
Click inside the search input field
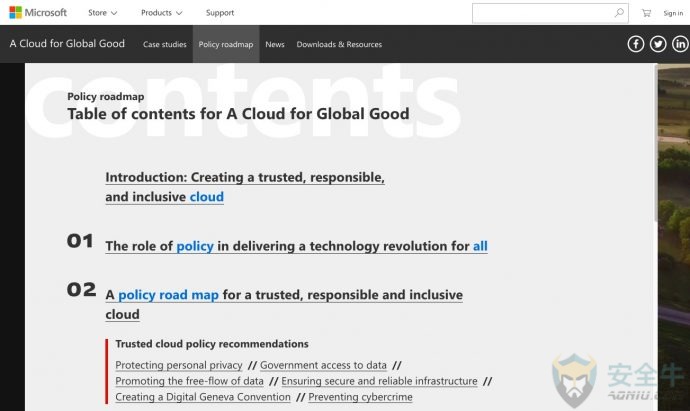tap(543, 13)
